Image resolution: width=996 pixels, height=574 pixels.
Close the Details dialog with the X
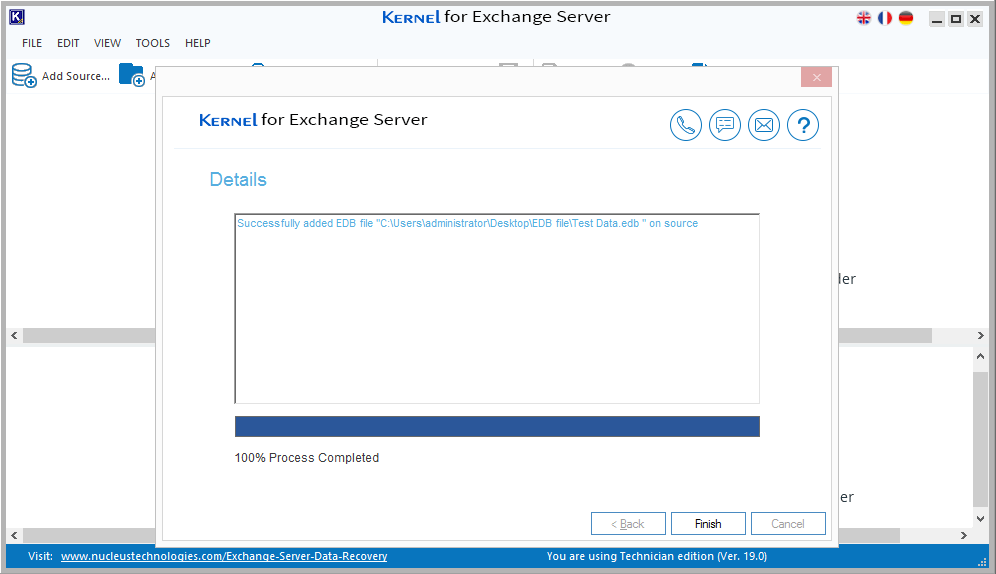(816, 78)
